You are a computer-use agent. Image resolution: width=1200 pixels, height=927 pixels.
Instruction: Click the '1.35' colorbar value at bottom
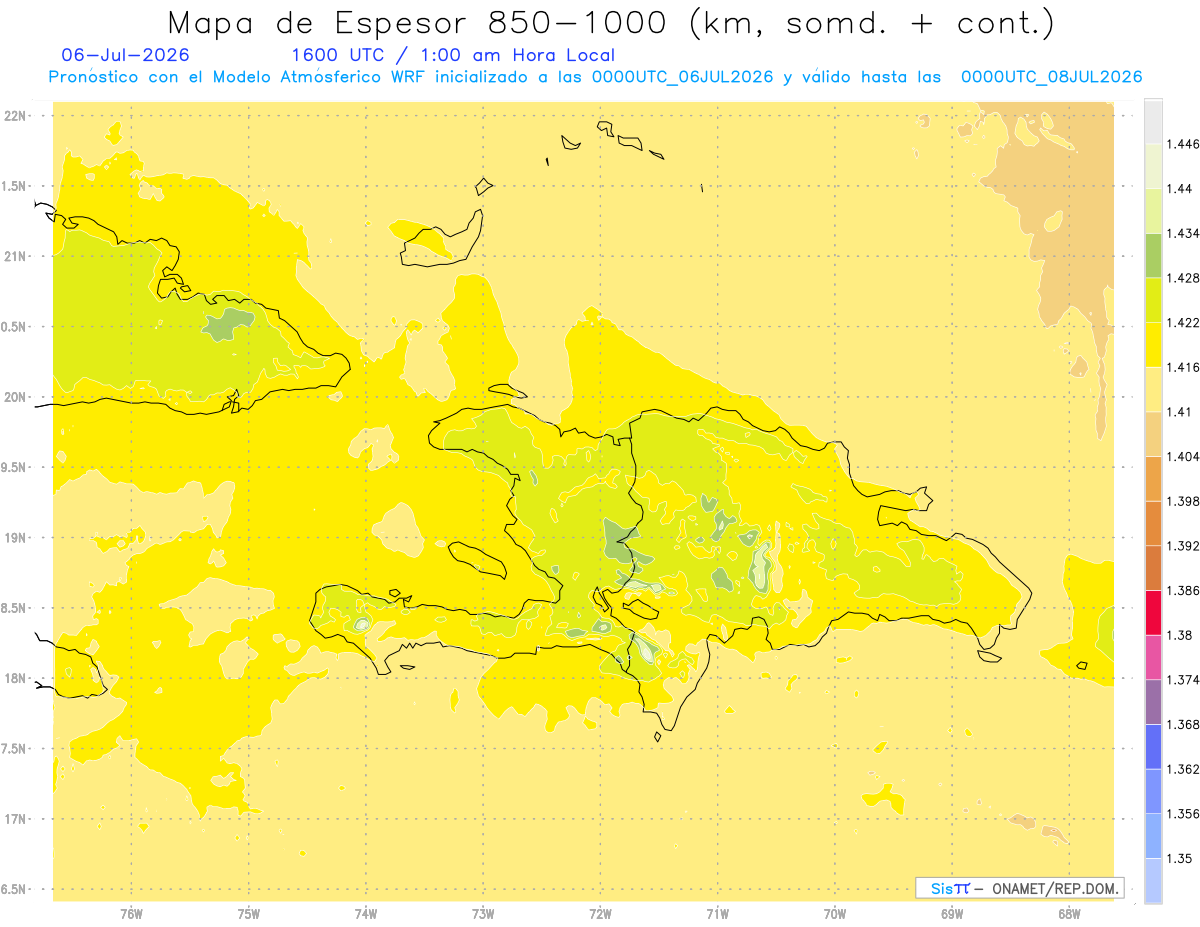[1181, 858]
